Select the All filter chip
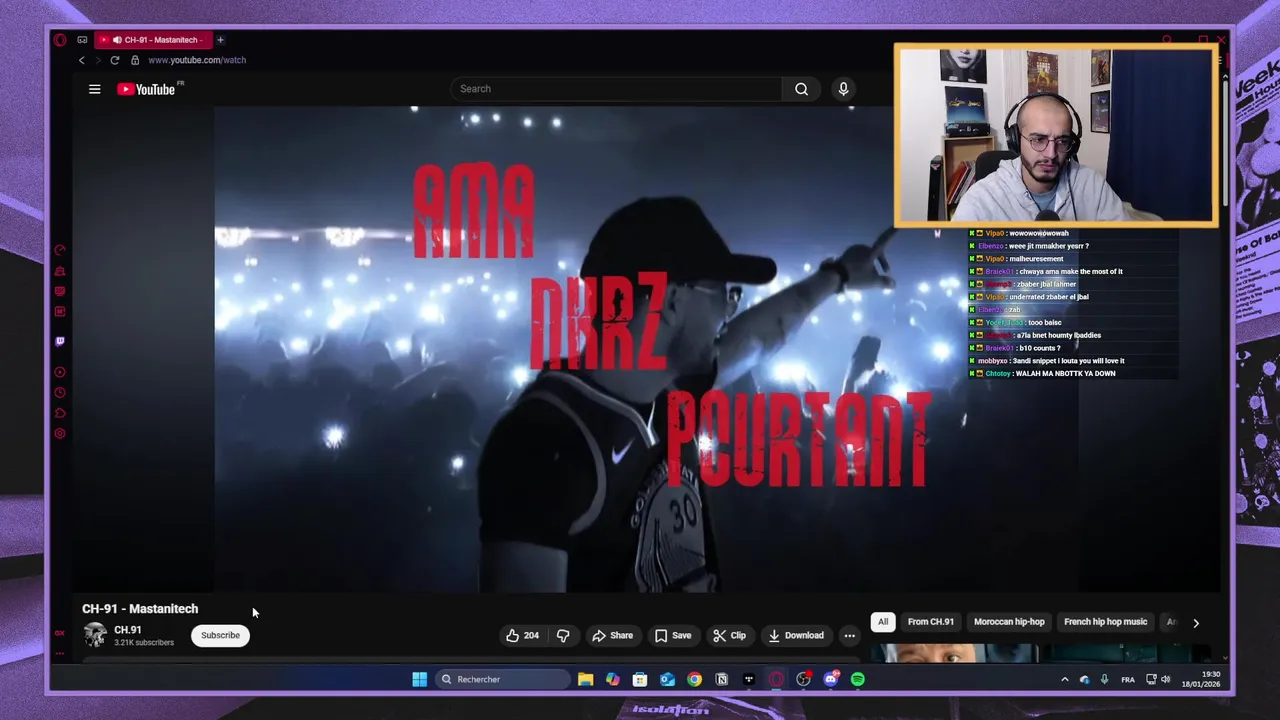Image resolution: width=1280 pixels, height=720 pixels. [883, 622]
